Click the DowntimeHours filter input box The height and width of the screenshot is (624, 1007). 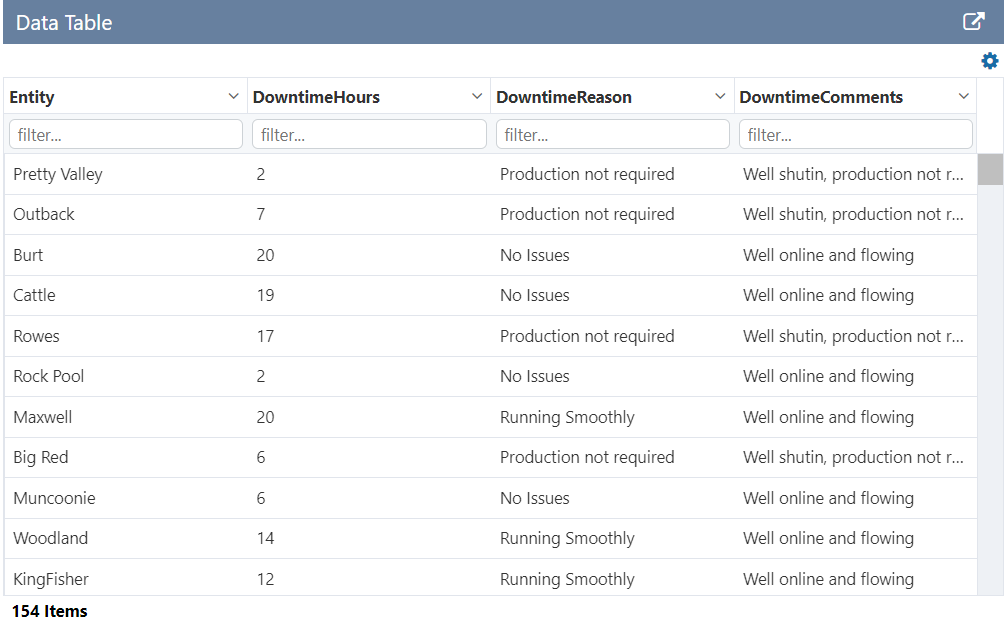tap(368, 133)
